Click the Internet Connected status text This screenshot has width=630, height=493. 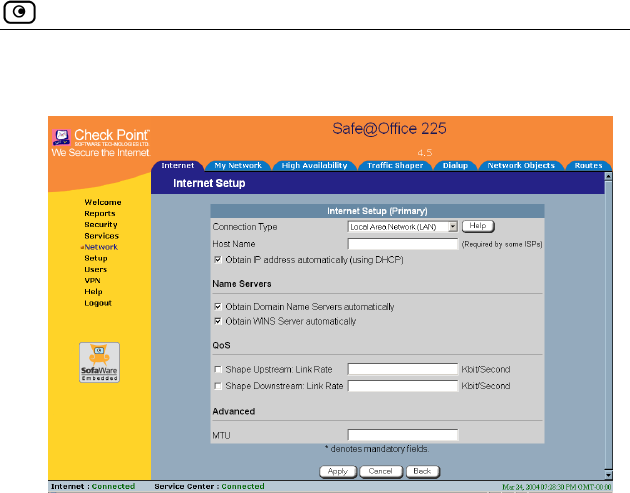[x=93, y=487]
